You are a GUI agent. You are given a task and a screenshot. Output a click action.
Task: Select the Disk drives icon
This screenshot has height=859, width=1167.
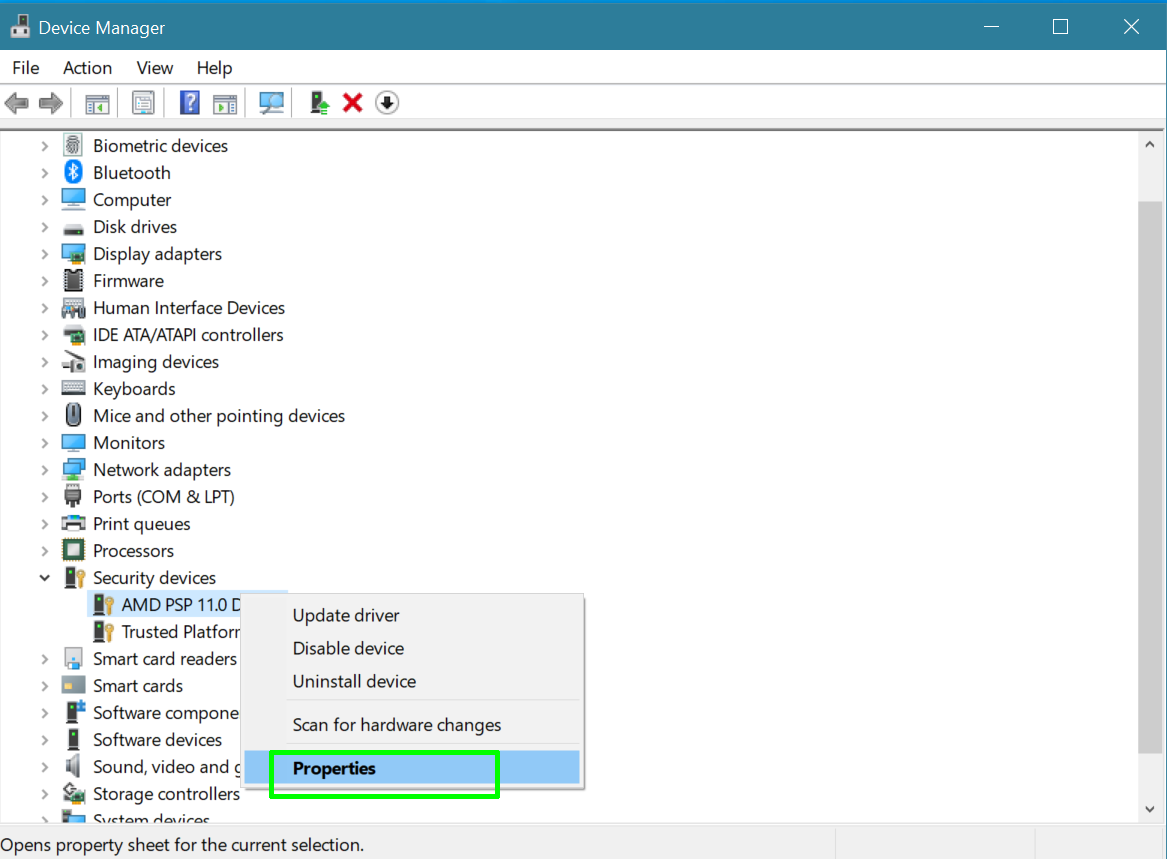73,228
